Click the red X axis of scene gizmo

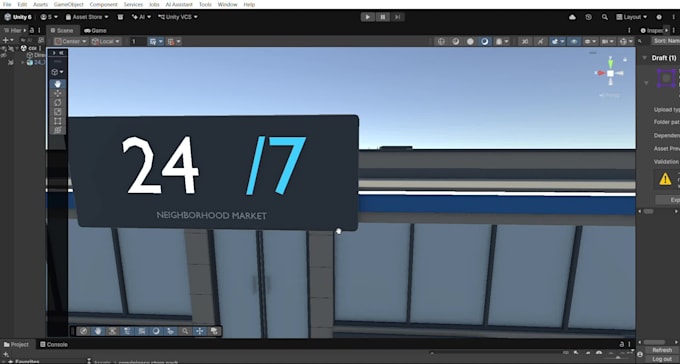pyautogui.click(x=601, y=73)
